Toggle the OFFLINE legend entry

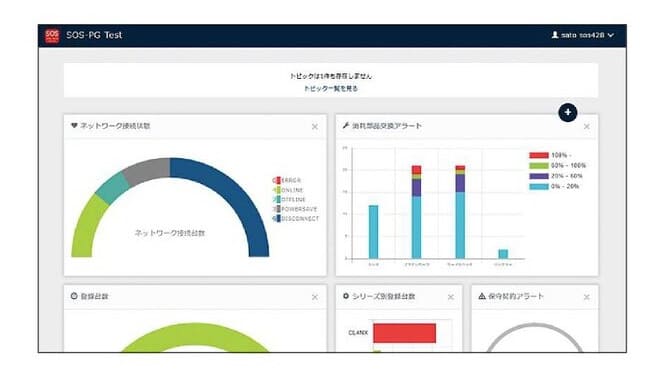click(289, 200)
